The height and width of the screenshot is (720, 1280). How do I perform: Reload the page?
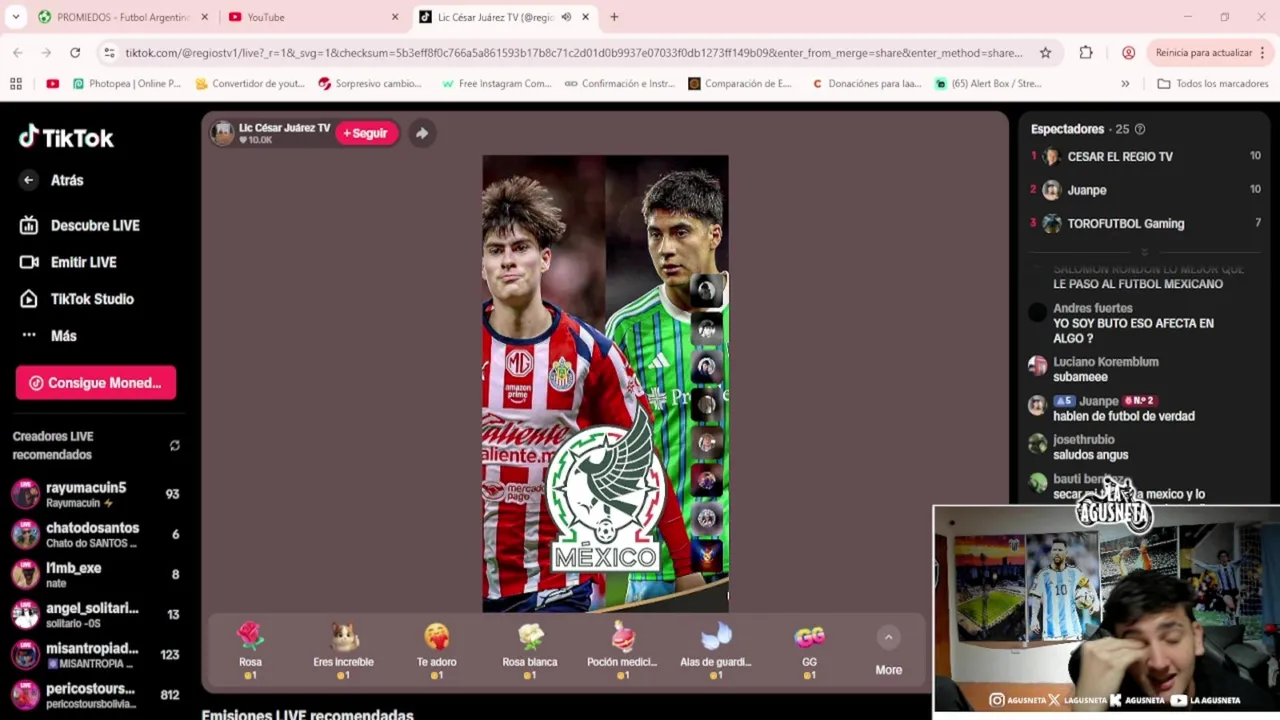(x=75, y=53)
